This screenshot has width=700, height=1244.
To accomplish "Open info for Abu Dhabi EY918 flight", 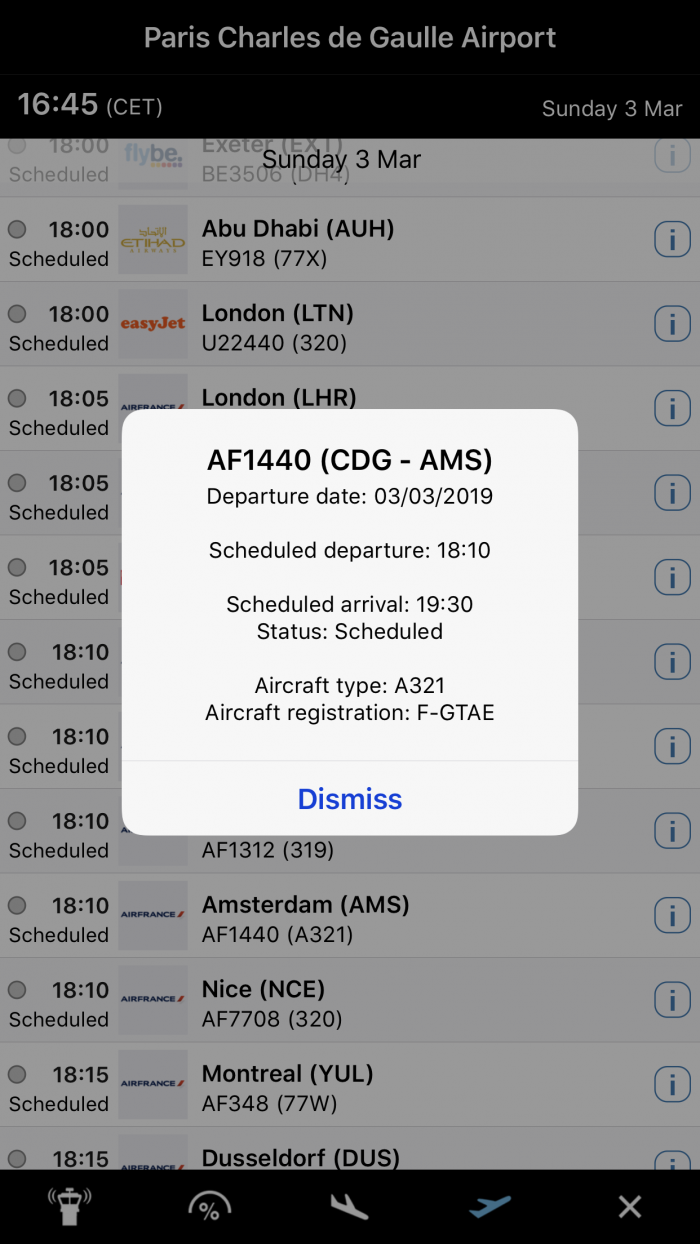I will tap(673, 240).
